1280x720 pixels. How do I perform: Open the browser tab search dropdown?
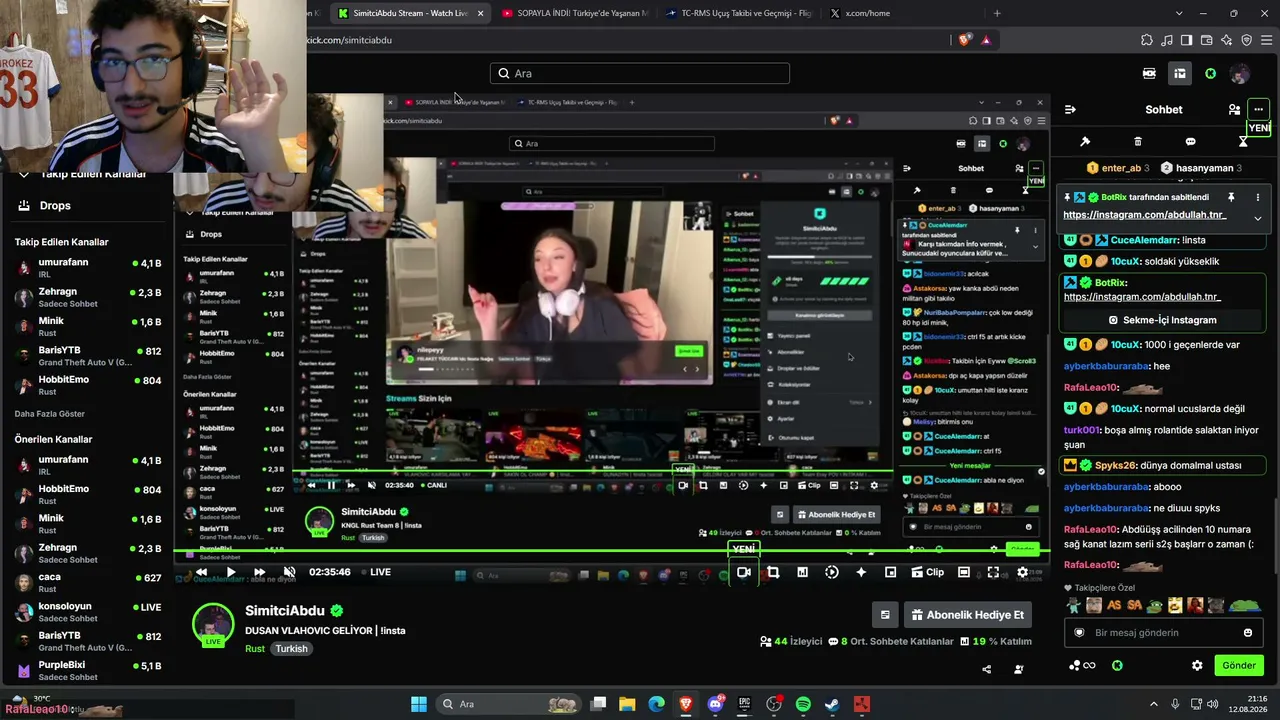[1179, 13]
